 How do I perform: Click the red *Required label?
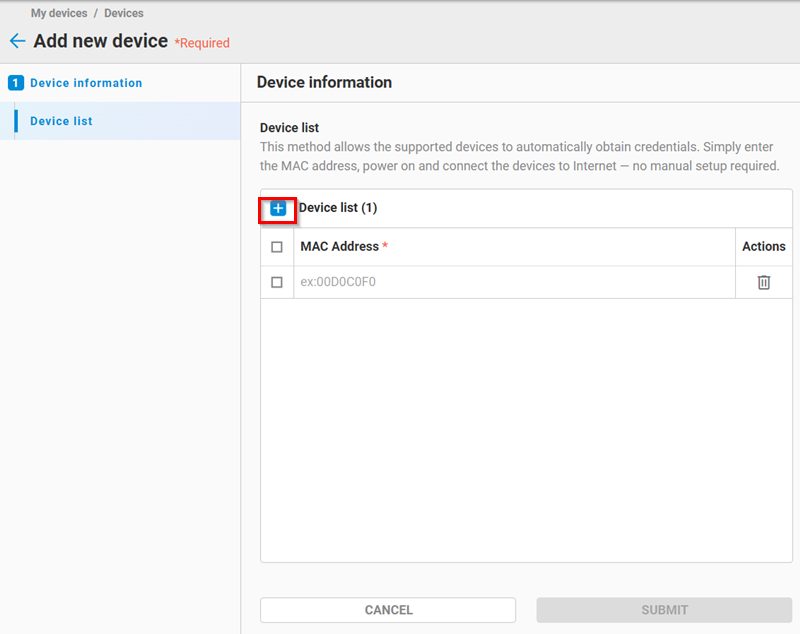coord(202,43)
